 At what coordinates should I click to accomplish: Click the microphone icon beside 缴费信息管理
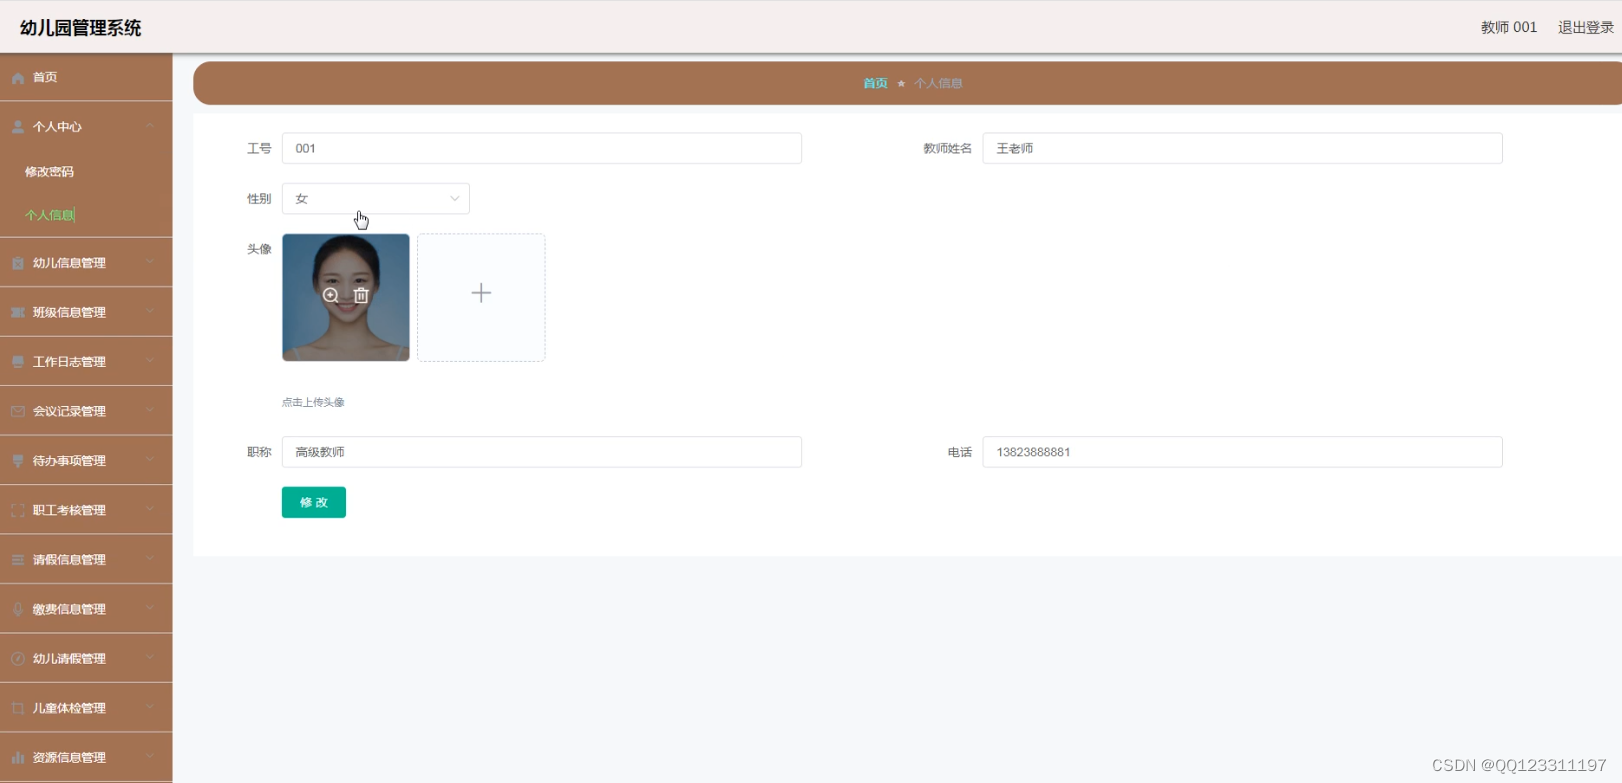click(18, 609)
